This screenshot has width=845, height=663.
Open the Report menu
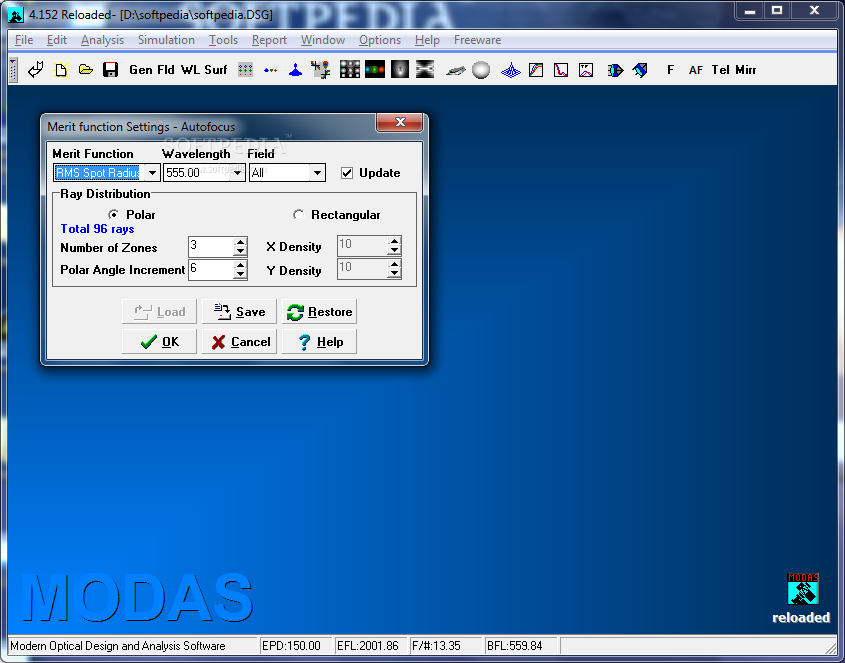coord(269,40)
